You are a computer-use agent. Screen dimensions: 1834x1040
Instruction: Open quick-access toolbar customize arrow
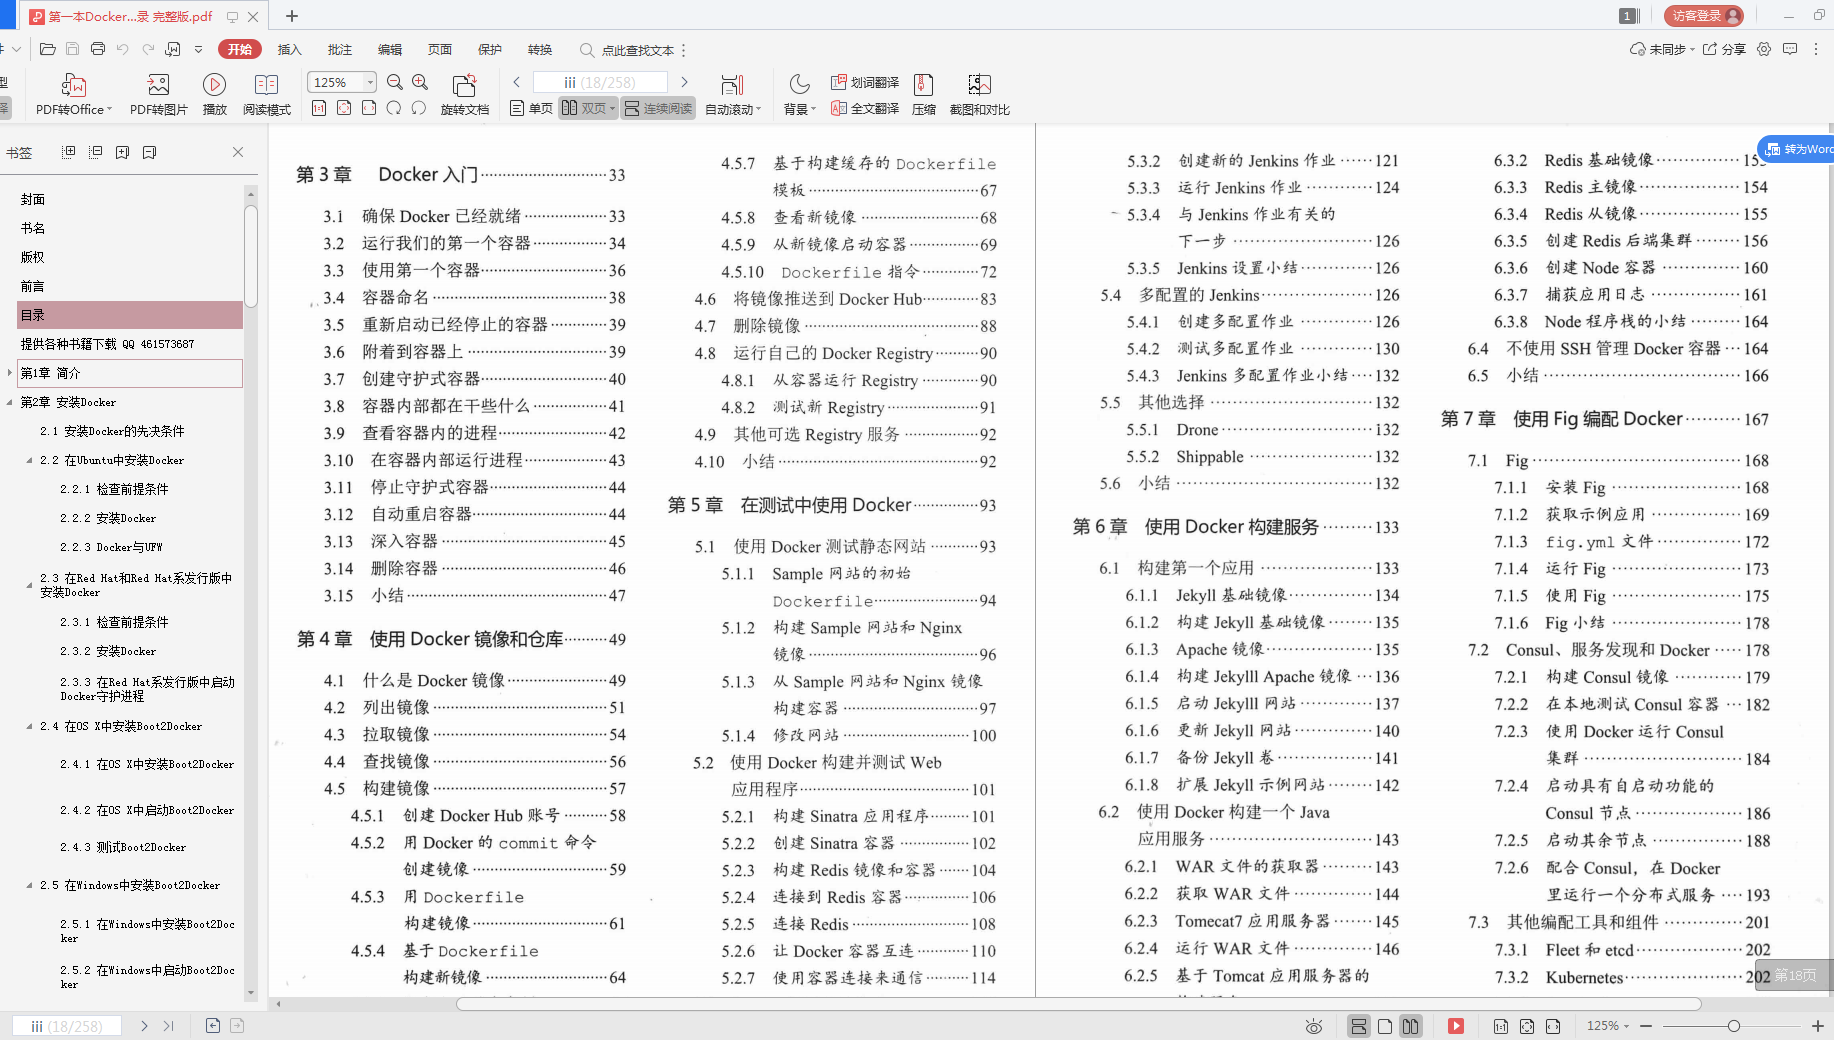(198, 49)
